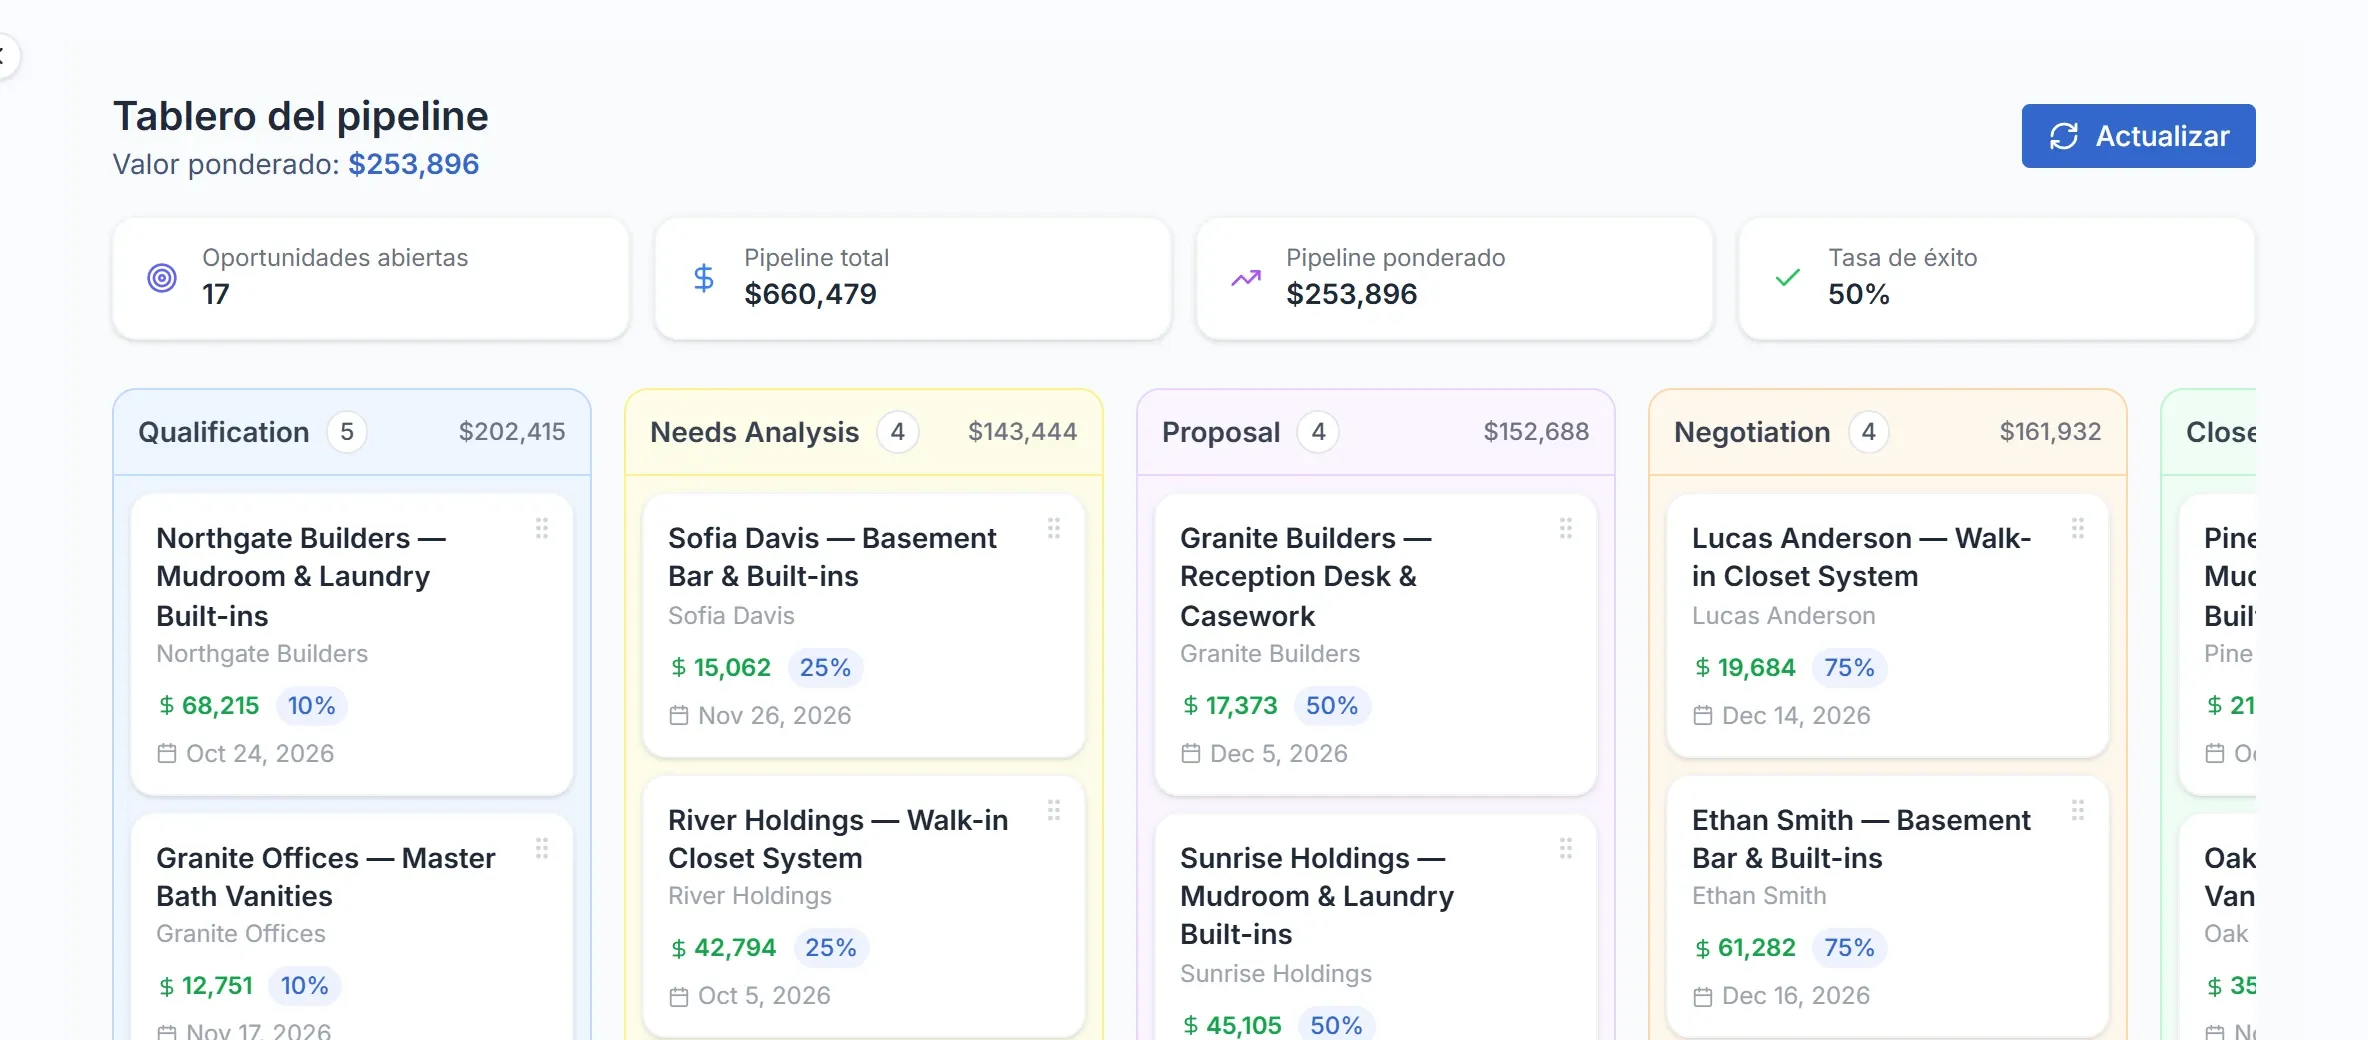Click the Sunrise Holdings amount 45,105
Viewport: 2368px width, 1040px height.
click(x=1244, y=1026)
